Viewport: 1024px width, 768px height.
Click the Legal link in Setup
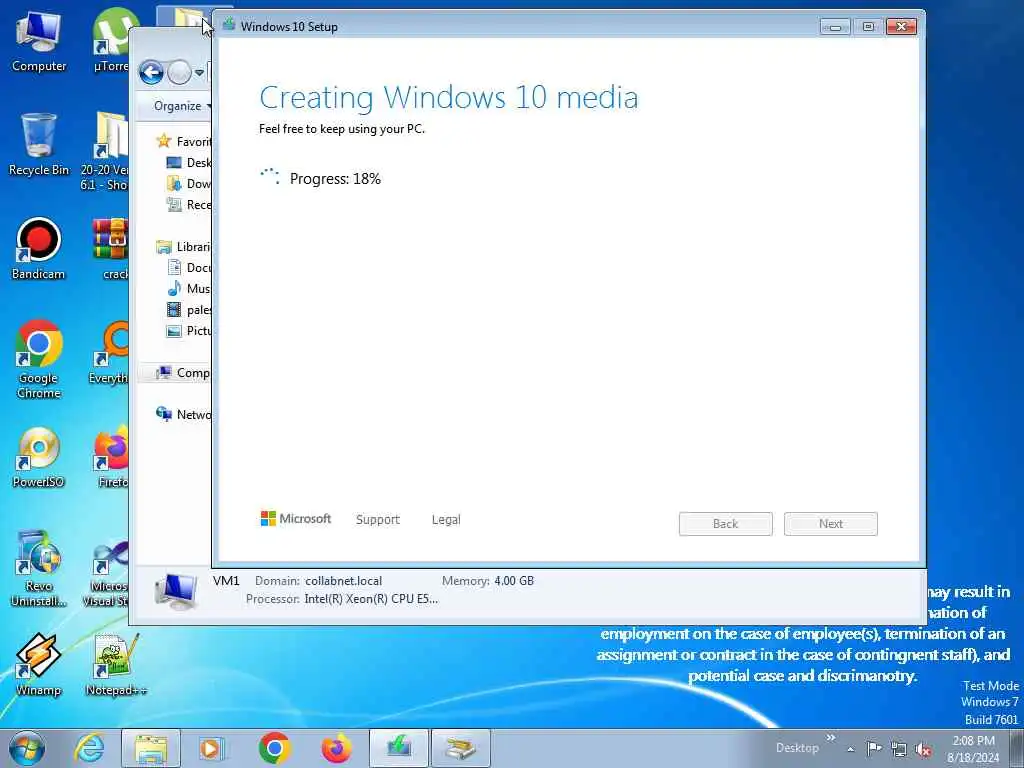(x=446, y=519)
